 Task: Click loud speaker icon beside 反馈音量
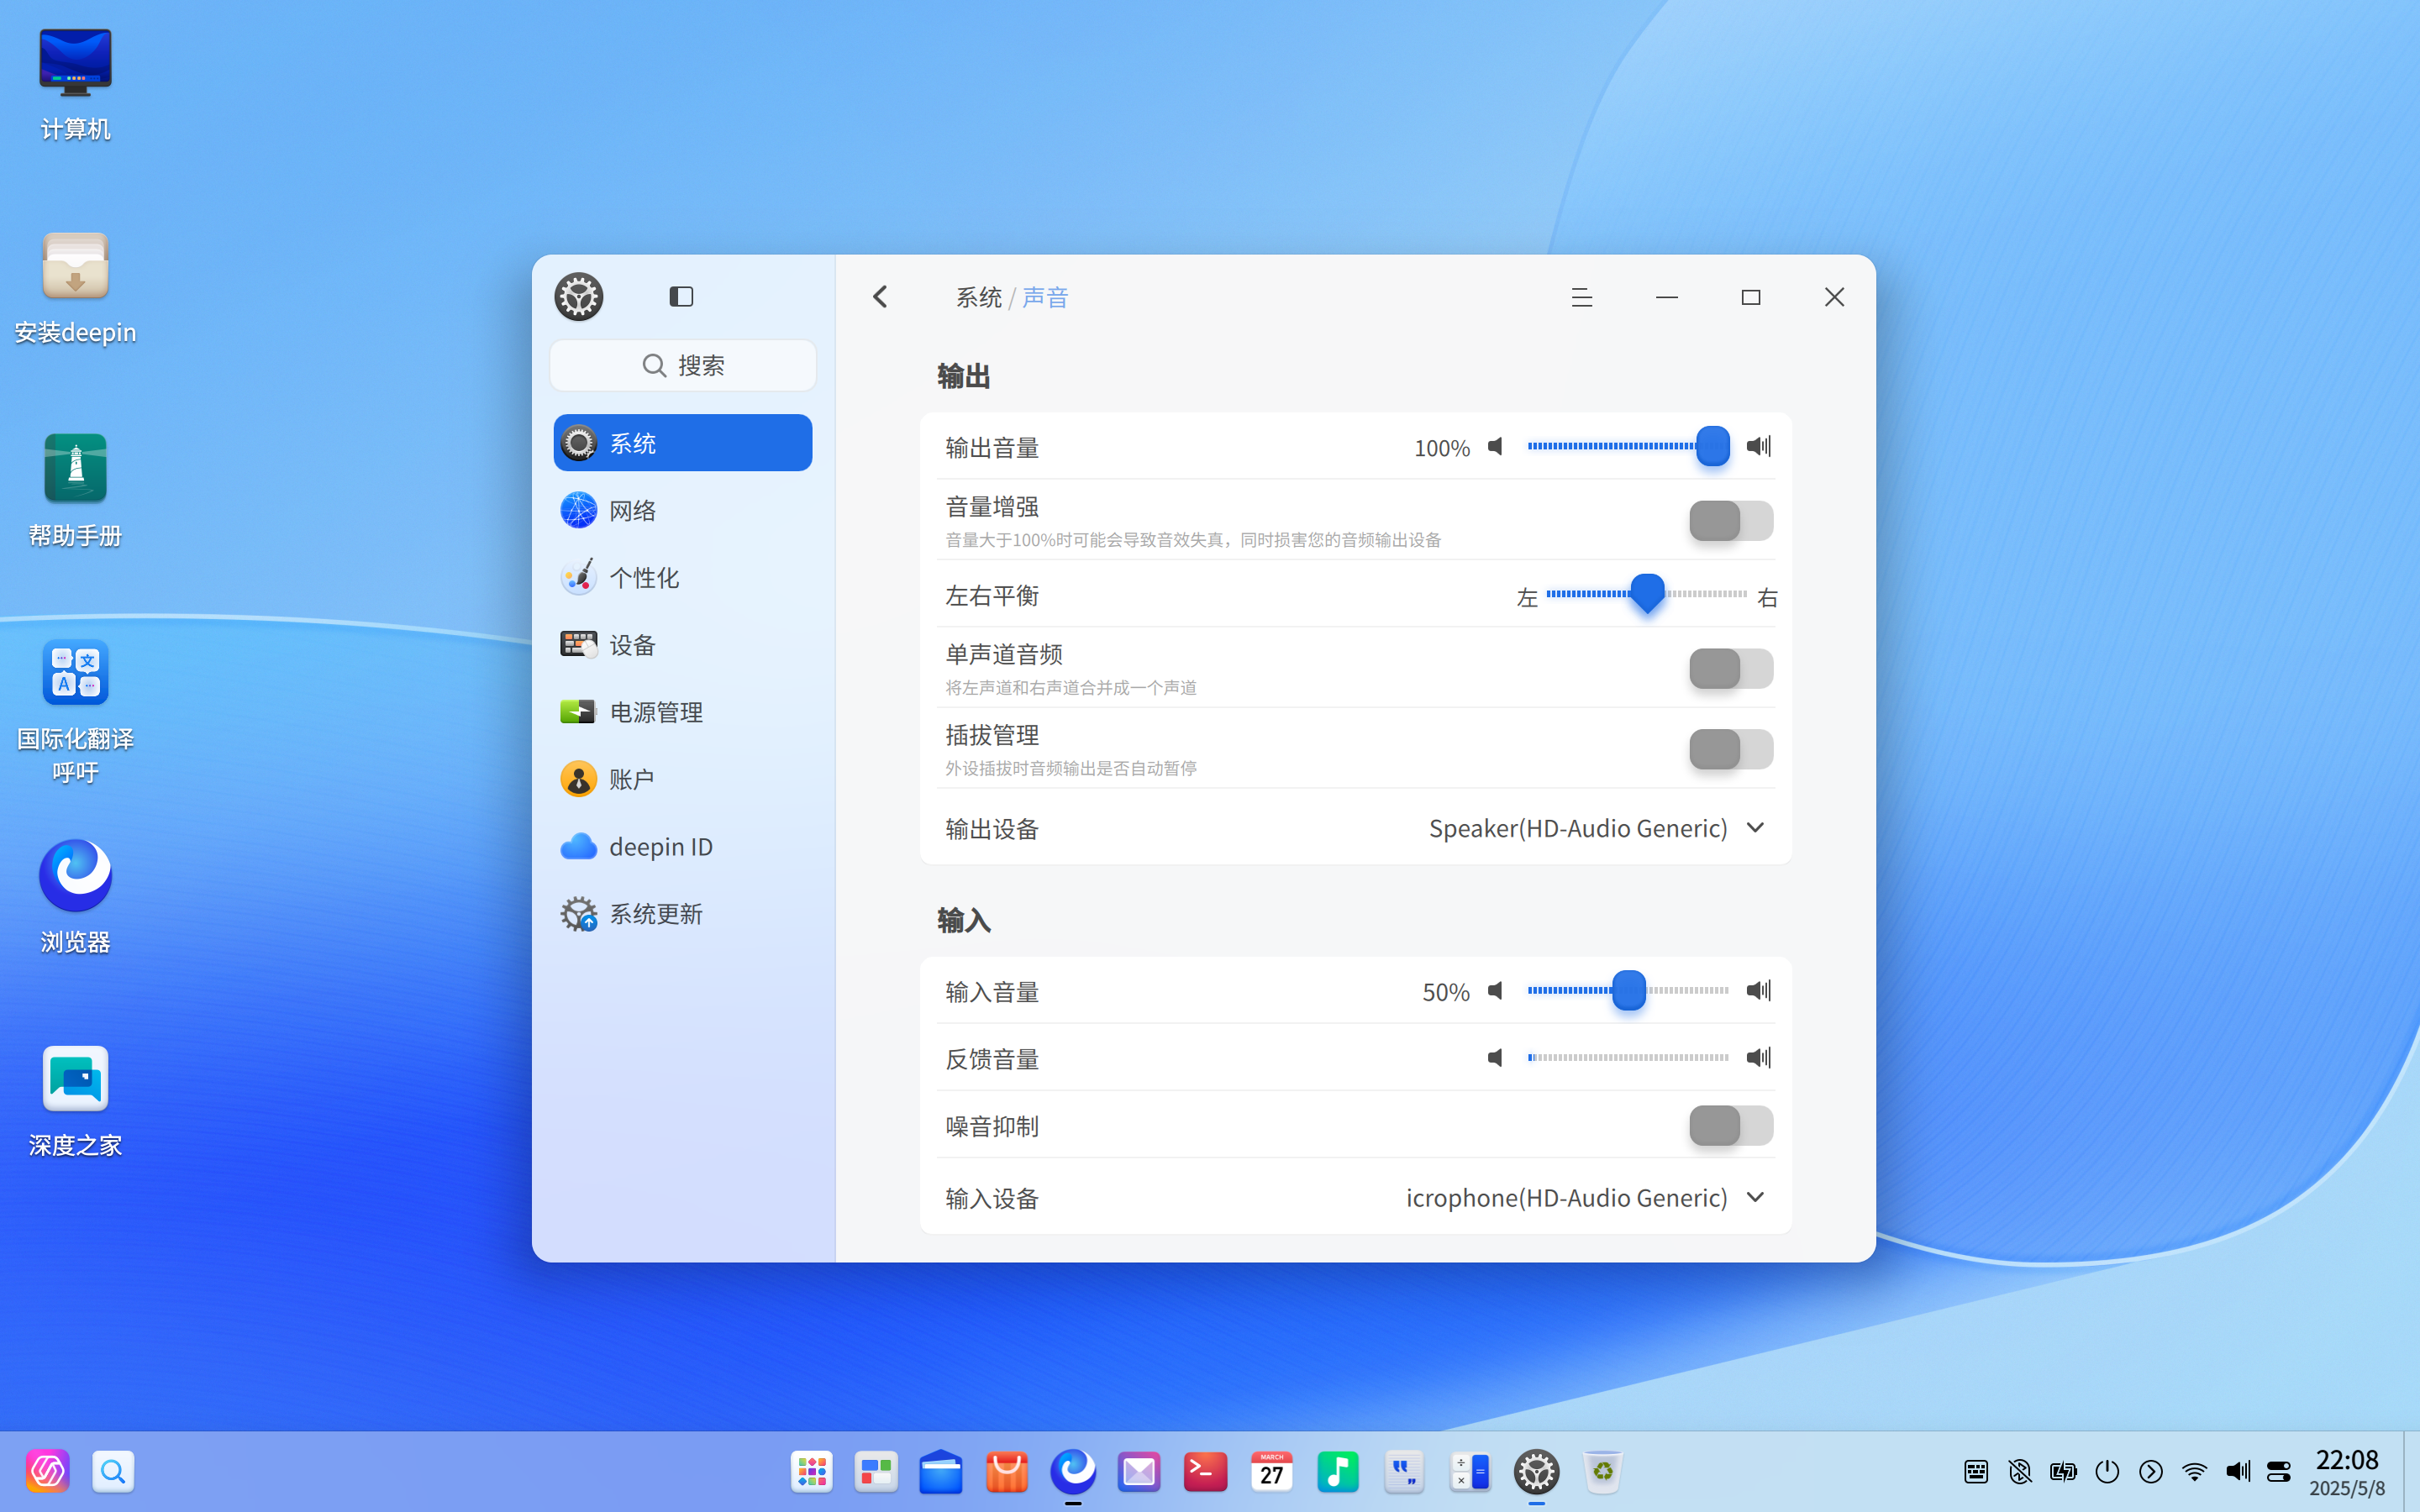1759,1058
